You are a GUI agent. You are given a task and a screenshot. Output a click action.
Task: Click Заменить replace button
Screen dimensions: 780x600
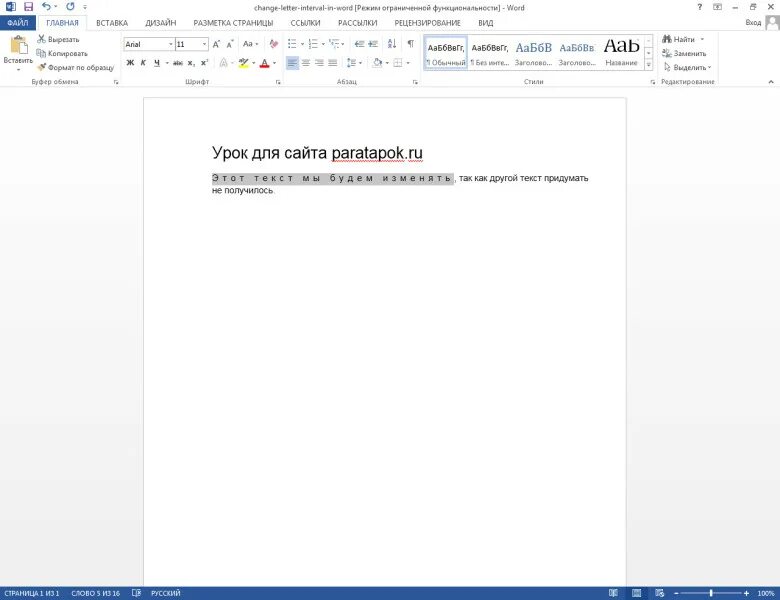[684, 53]
